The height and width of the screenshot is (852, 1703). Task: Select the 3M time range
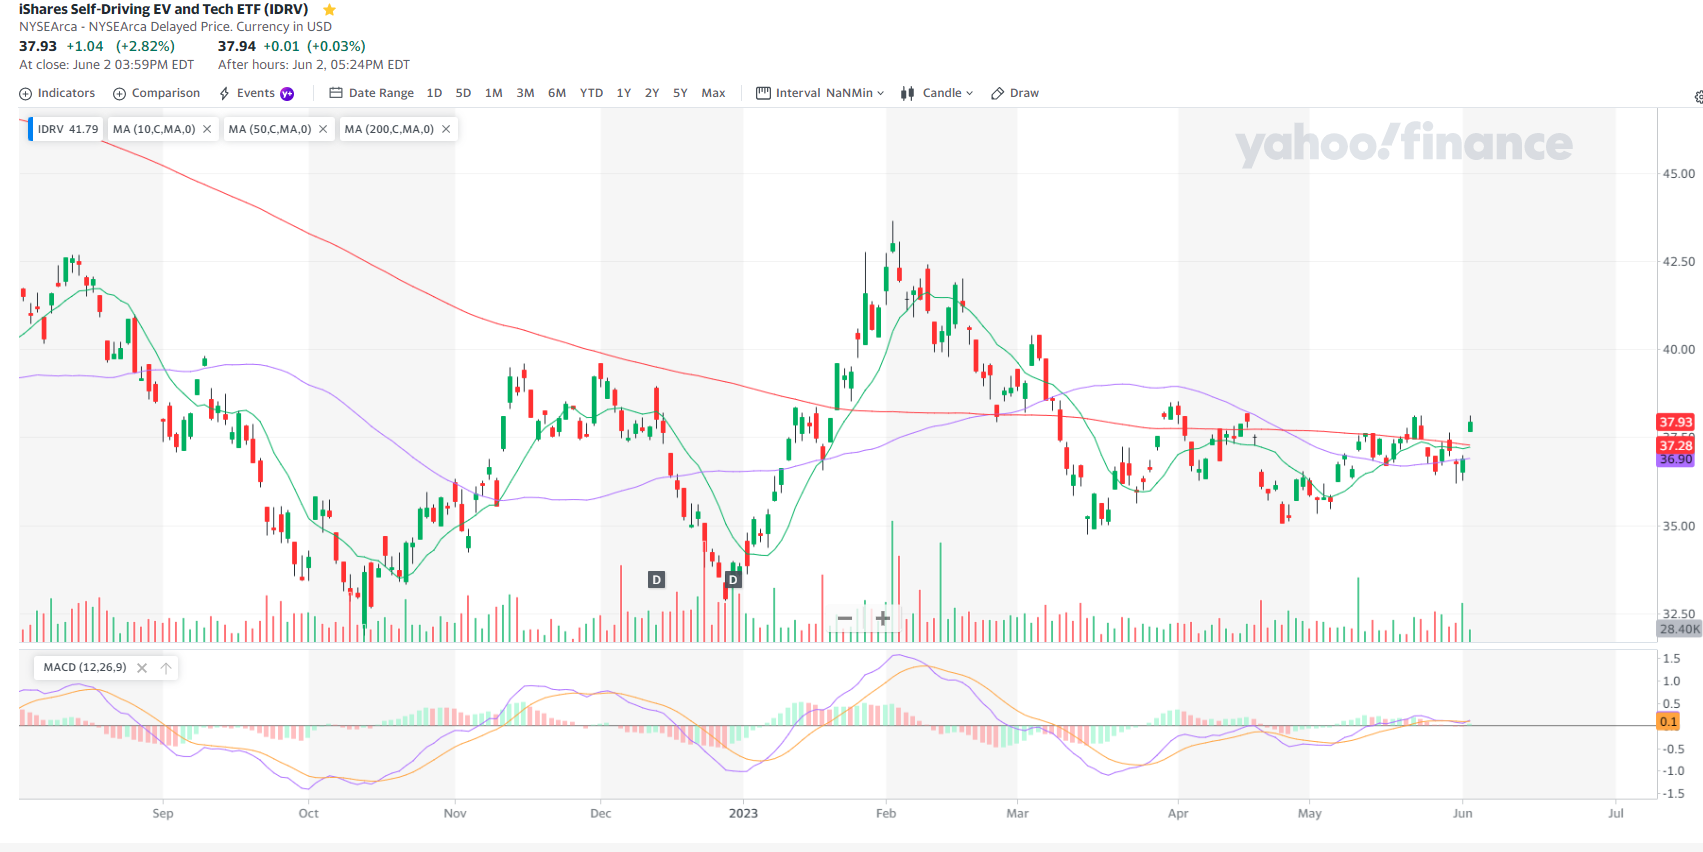(x=525, y=93)
